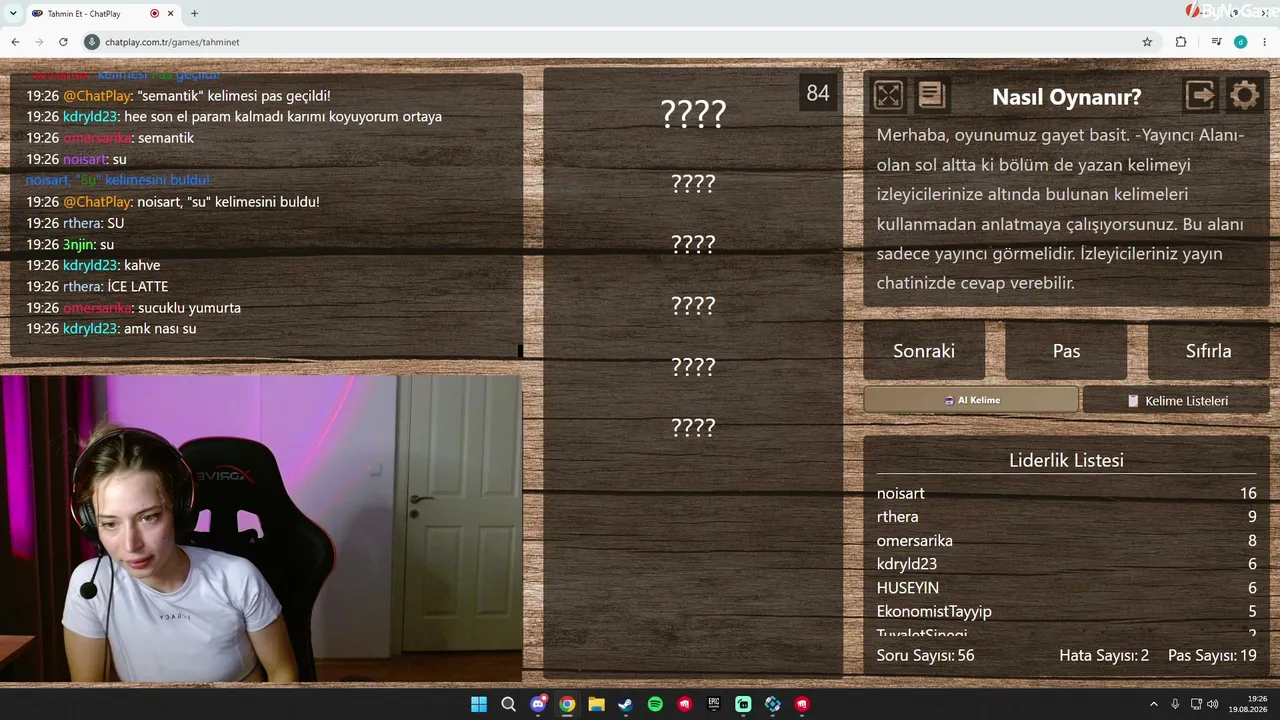Go back with the browser back arrow
The image size is (1280, 720).
pos(15,42)
